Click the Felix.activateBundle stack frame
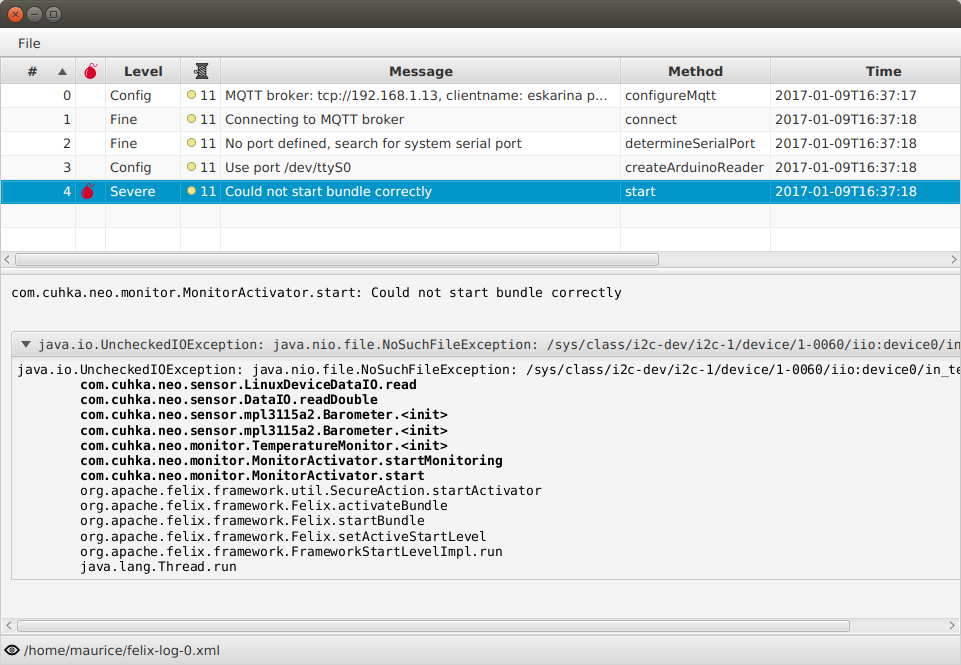 [x=264, y=506]
